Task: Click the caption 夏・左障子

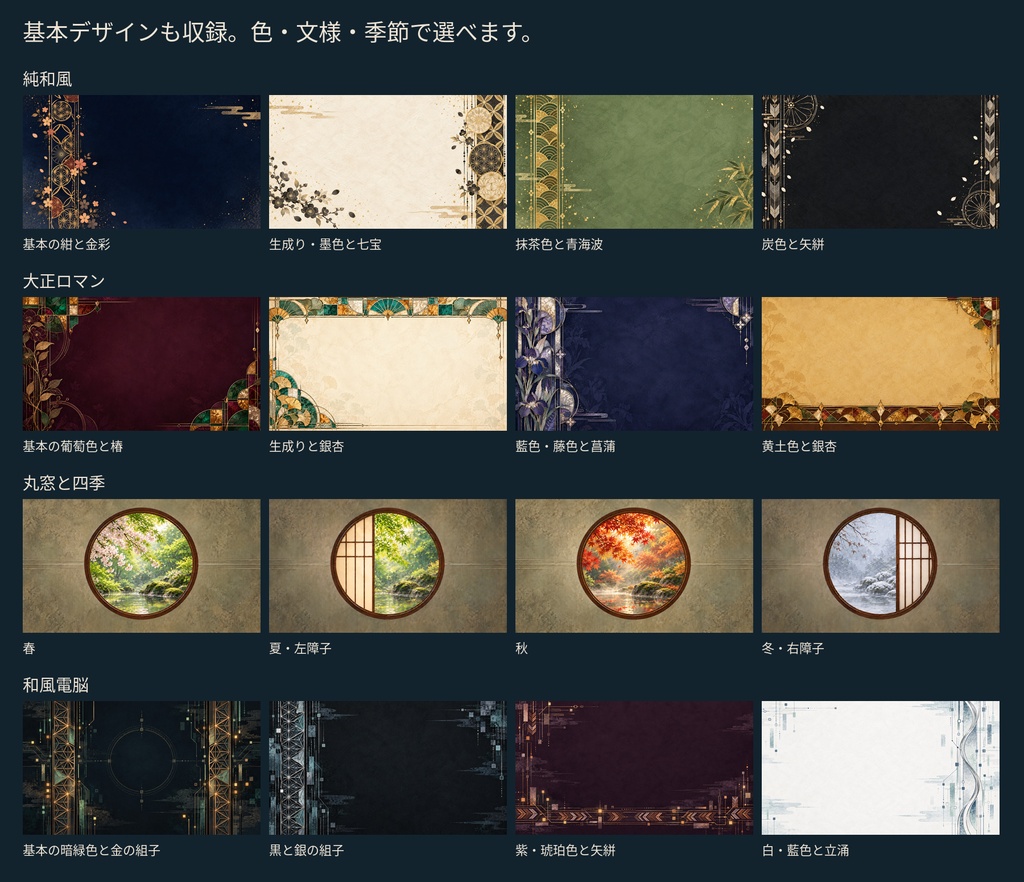Action: coord(300,648)
